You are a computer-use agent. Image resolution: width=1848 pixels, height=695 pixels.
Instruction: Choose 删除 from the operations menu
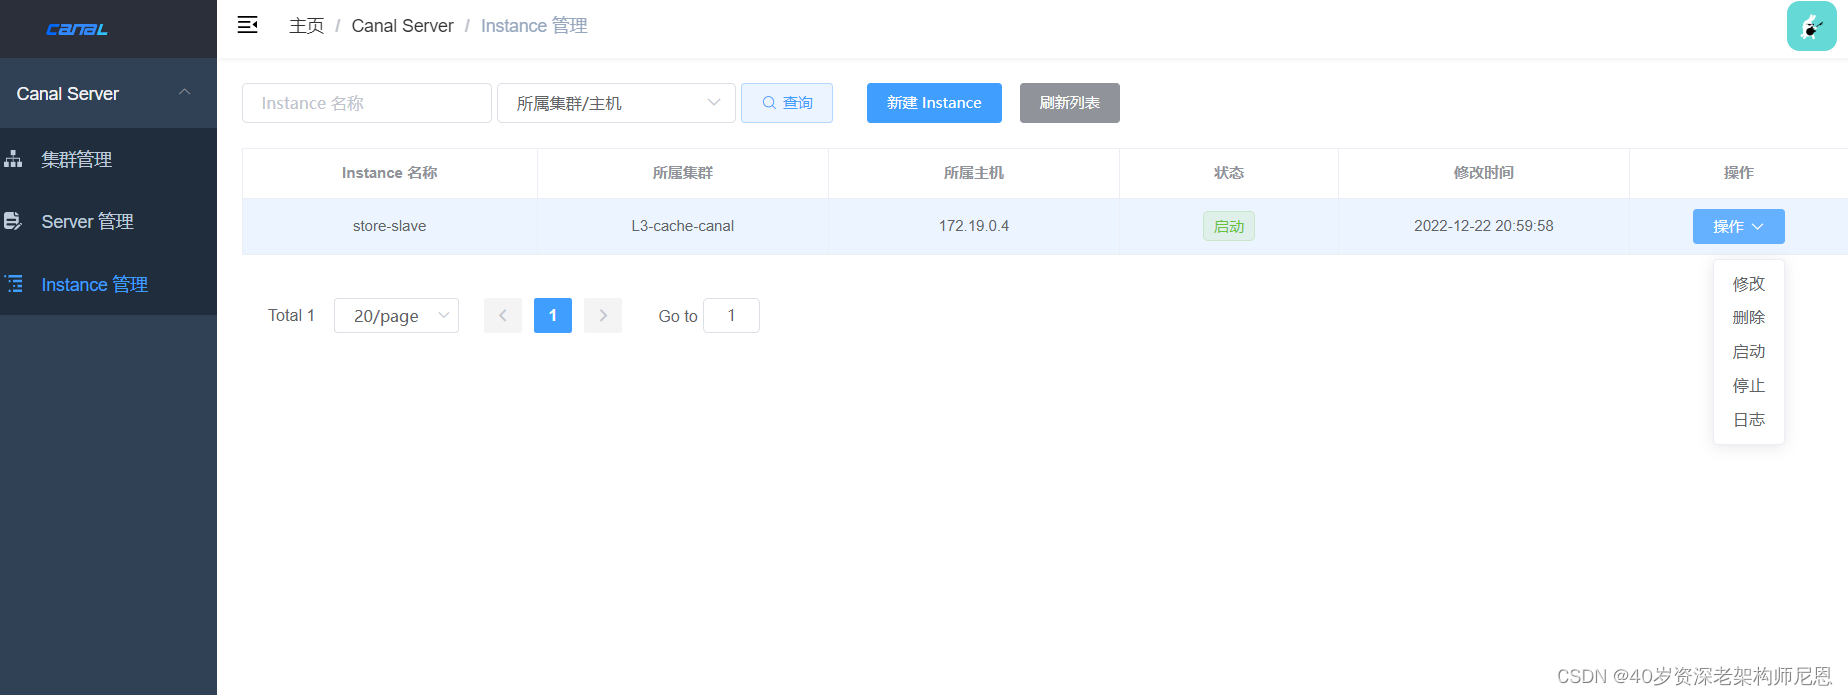1749,318
